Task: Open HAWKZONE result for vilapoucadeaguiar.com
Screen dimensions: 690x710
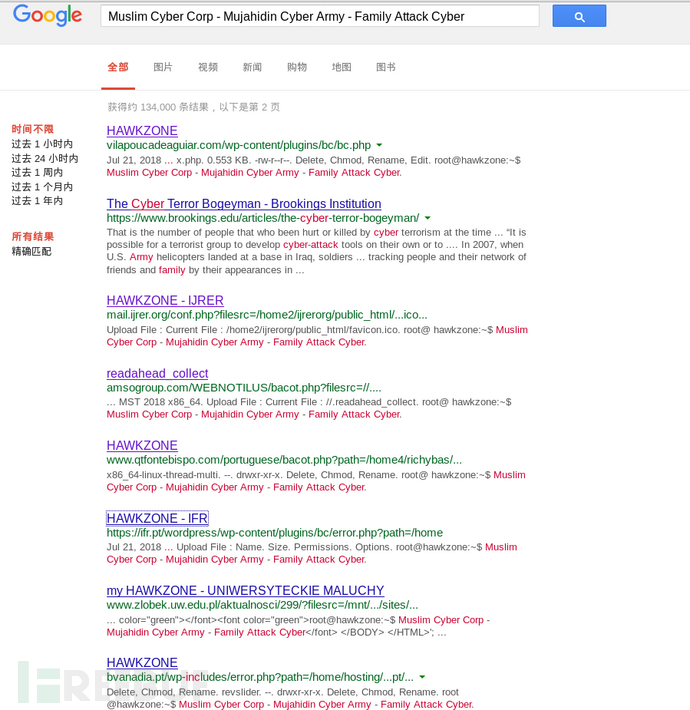Action: (x=142, y=130)
